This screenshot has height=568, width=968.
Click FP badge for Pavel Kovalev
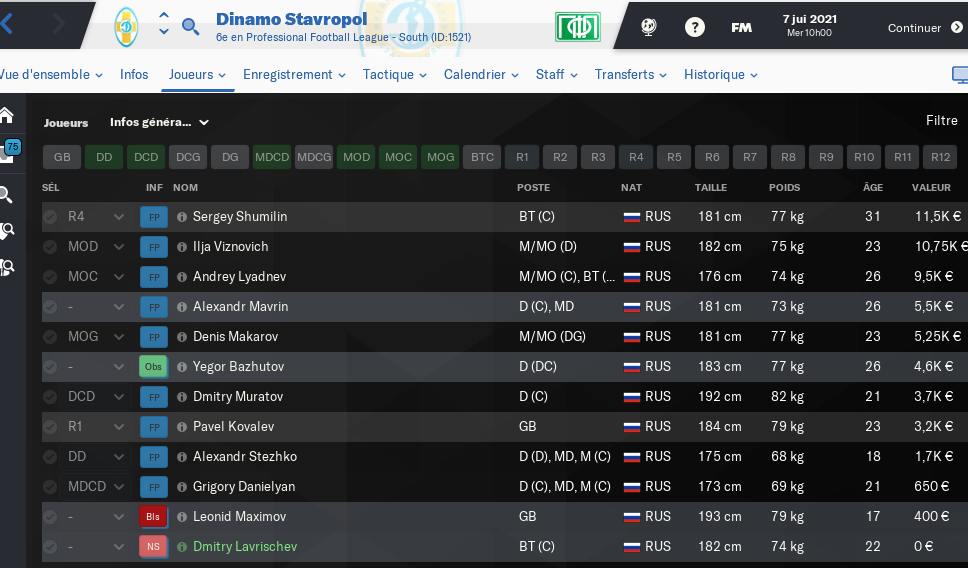tap(154, 427)
